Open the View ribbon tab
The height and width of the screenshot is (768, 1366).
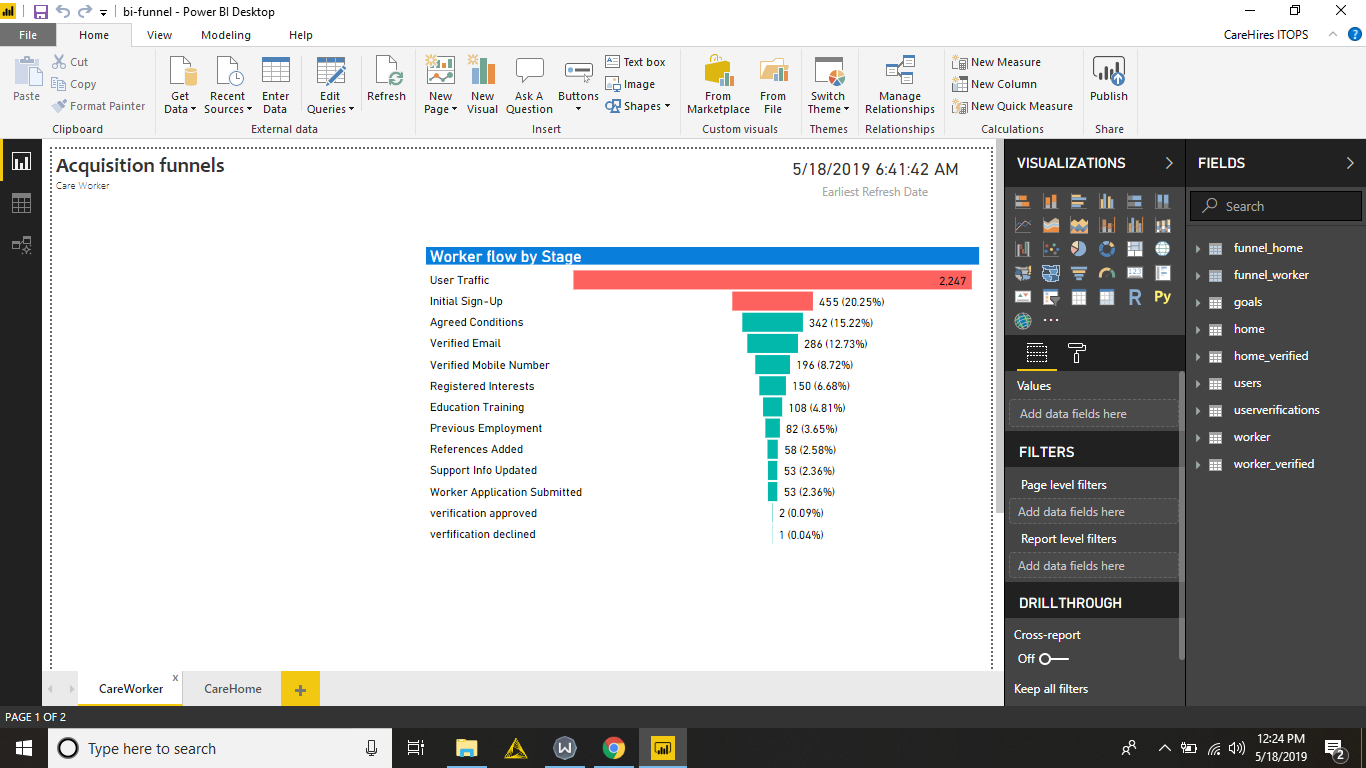pos(159,35)
